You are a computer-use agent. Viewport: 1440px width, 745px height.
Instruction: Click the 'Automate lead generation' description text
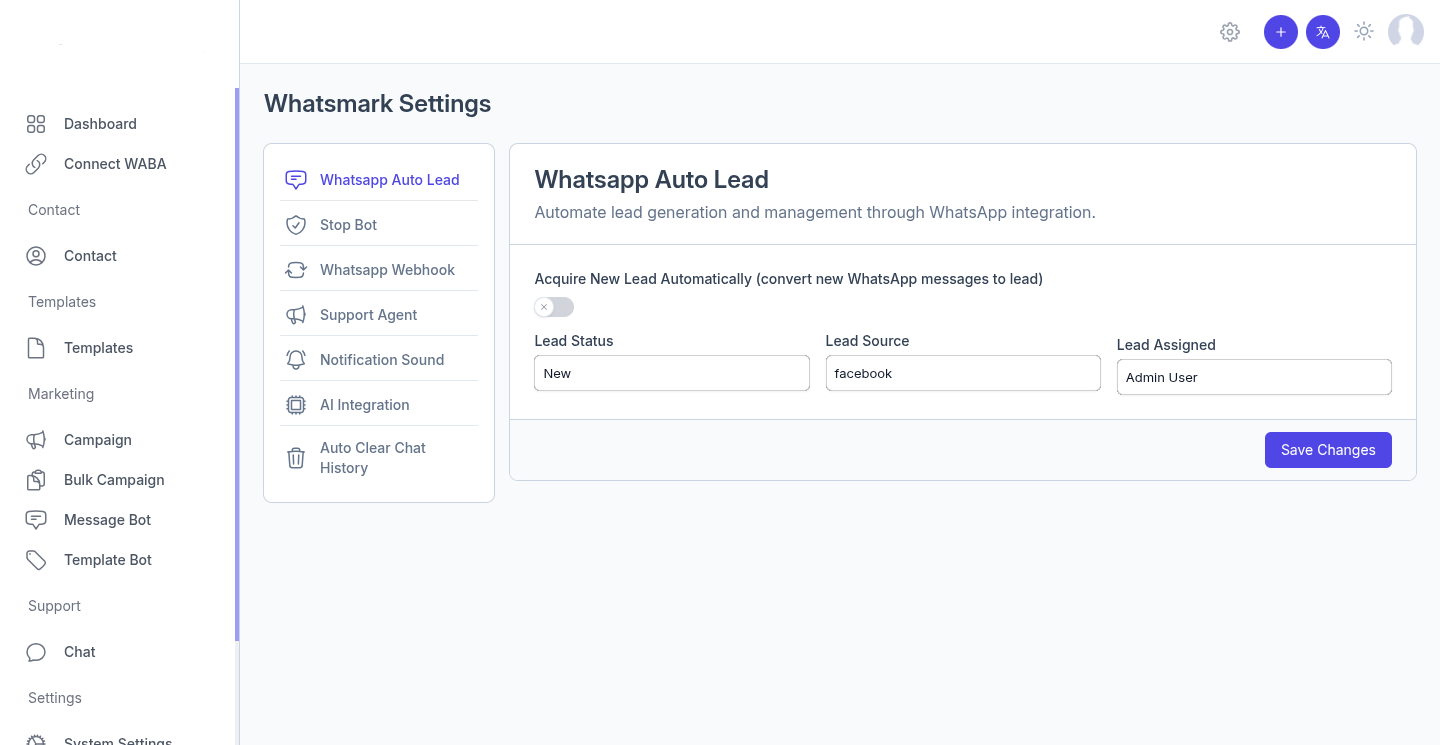click(x=815, y=213)
